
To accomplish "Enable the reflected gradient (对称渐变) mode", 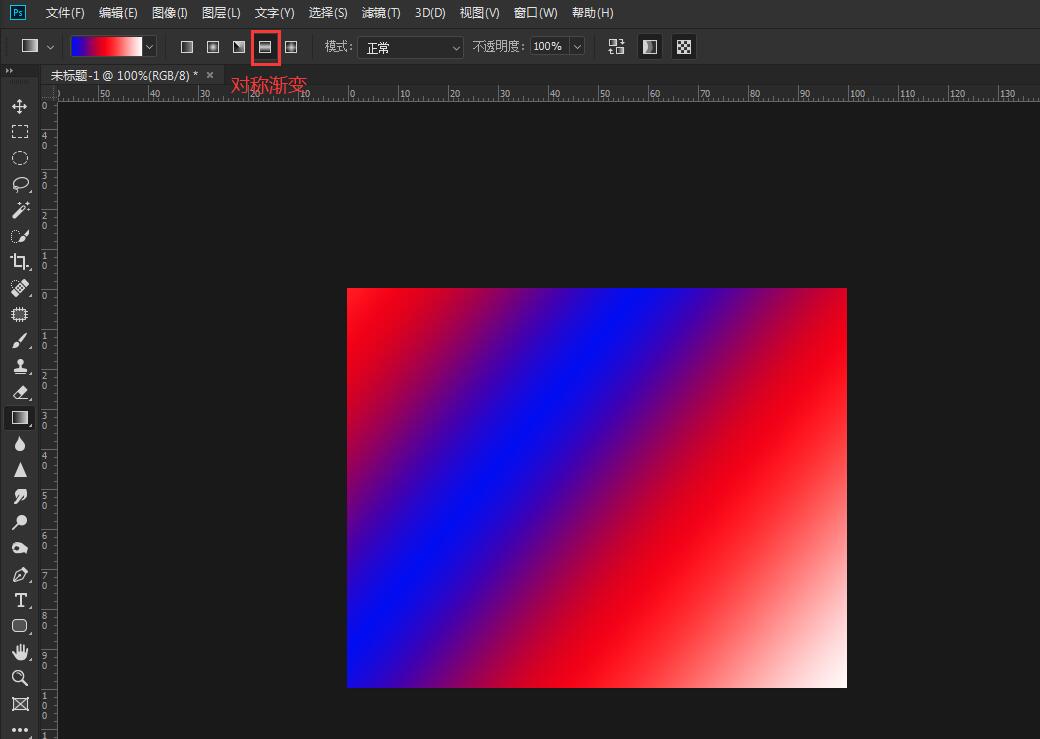I will pyautogui.click(x=265, y=47).
